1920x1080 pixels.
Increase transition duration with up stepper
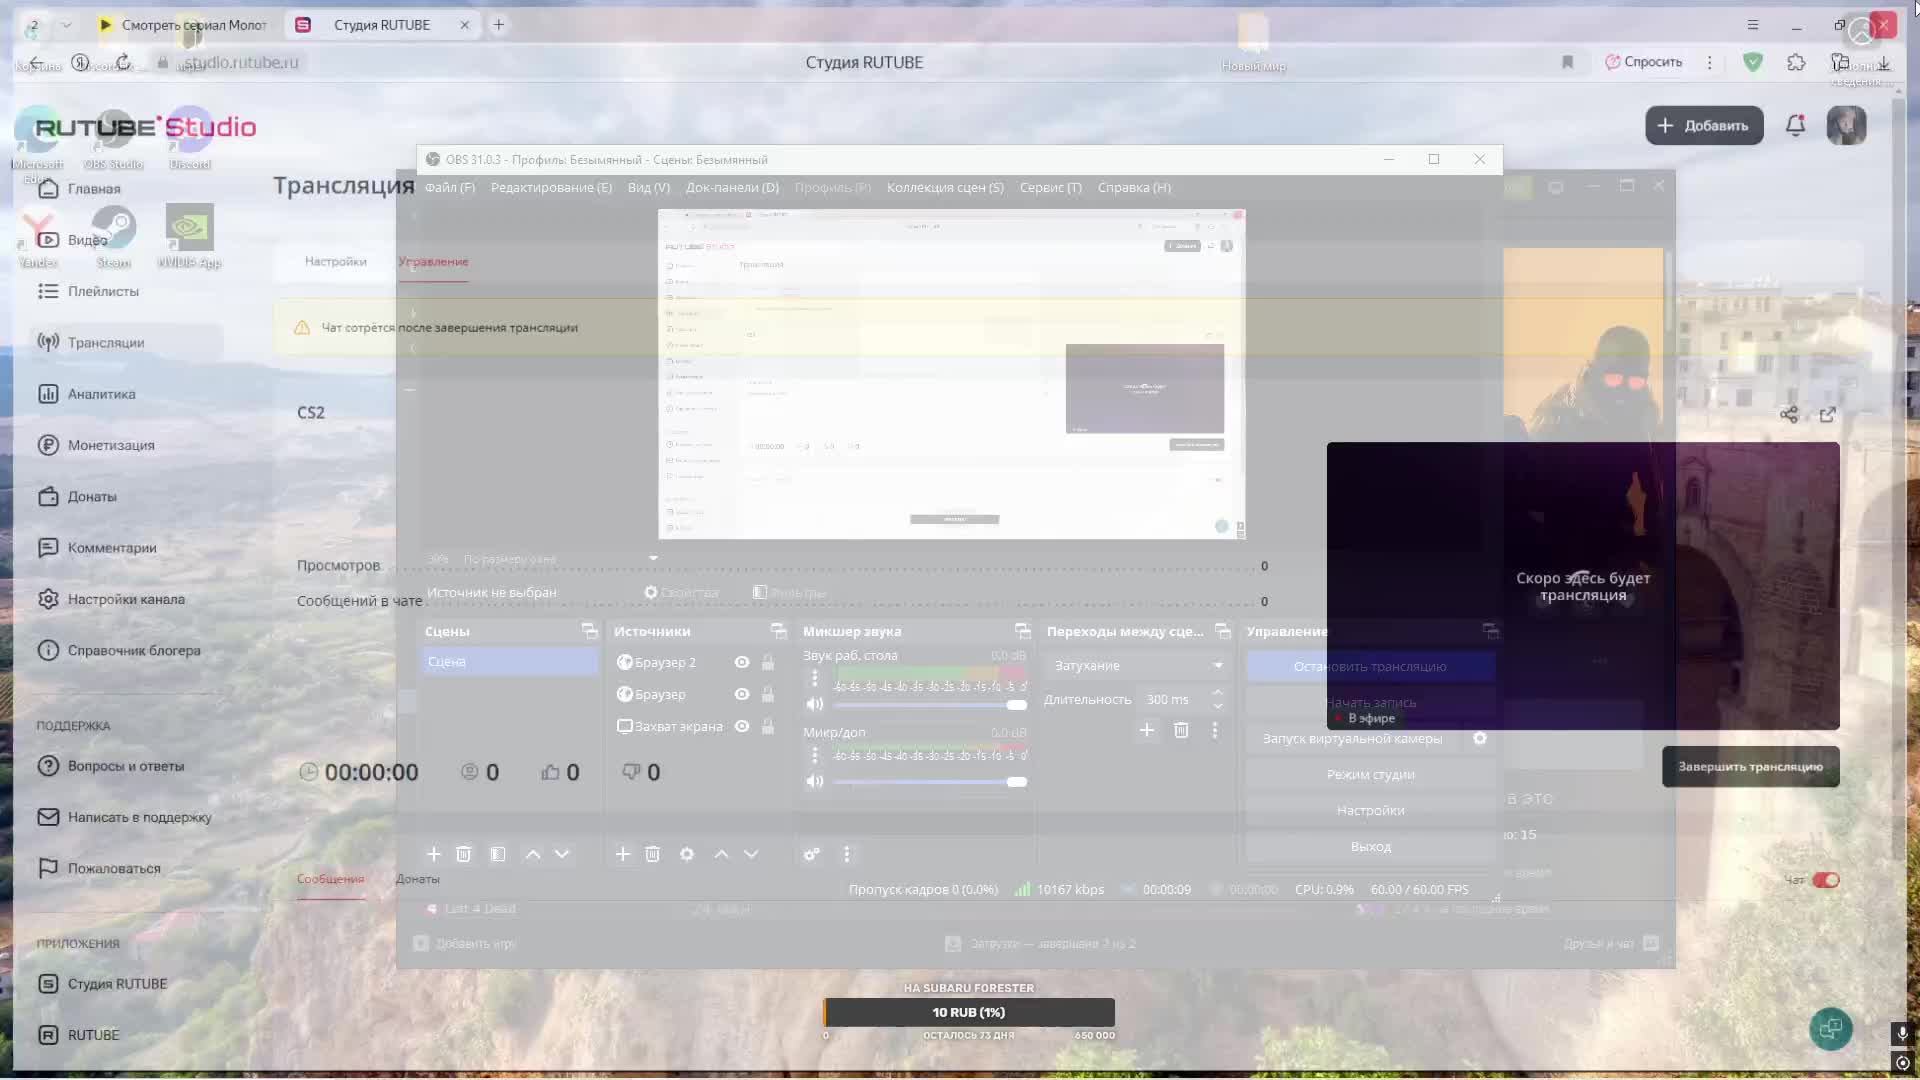point(1217,692)
